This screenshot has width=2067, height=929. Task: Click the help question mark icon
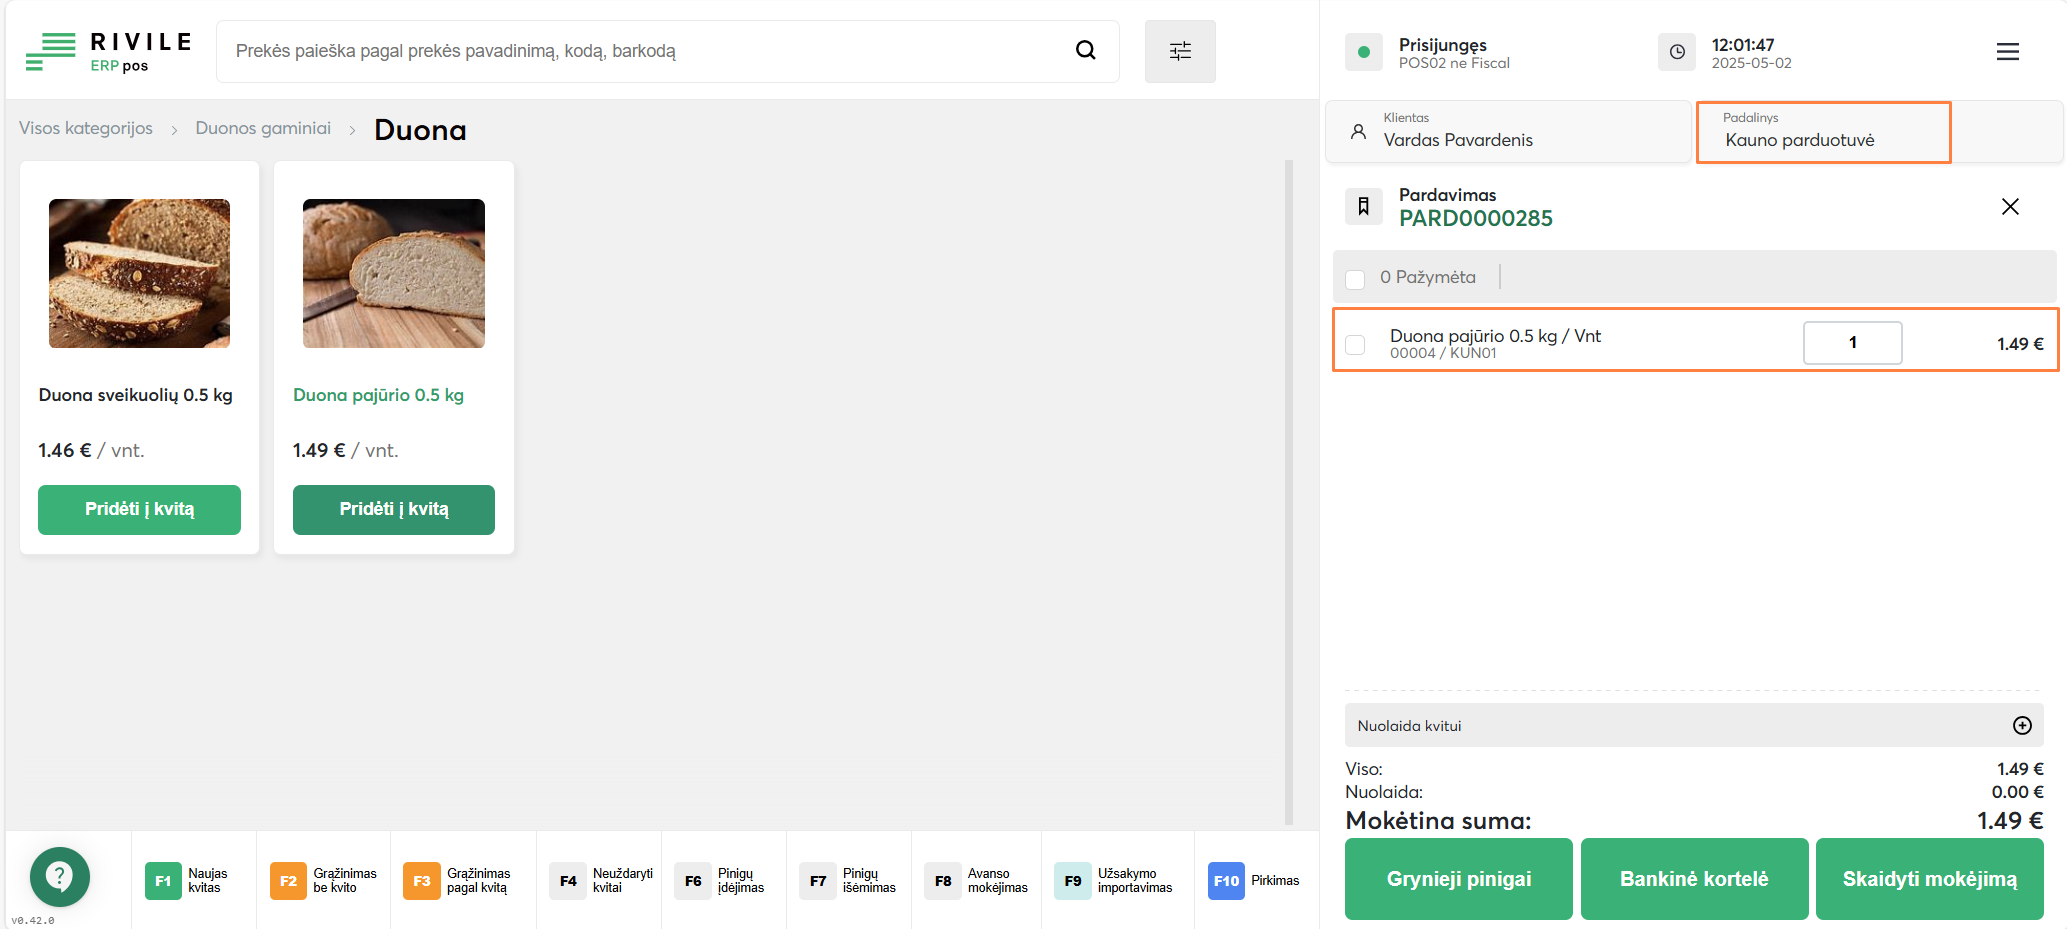pyautogui.click(x=60, y=877)
